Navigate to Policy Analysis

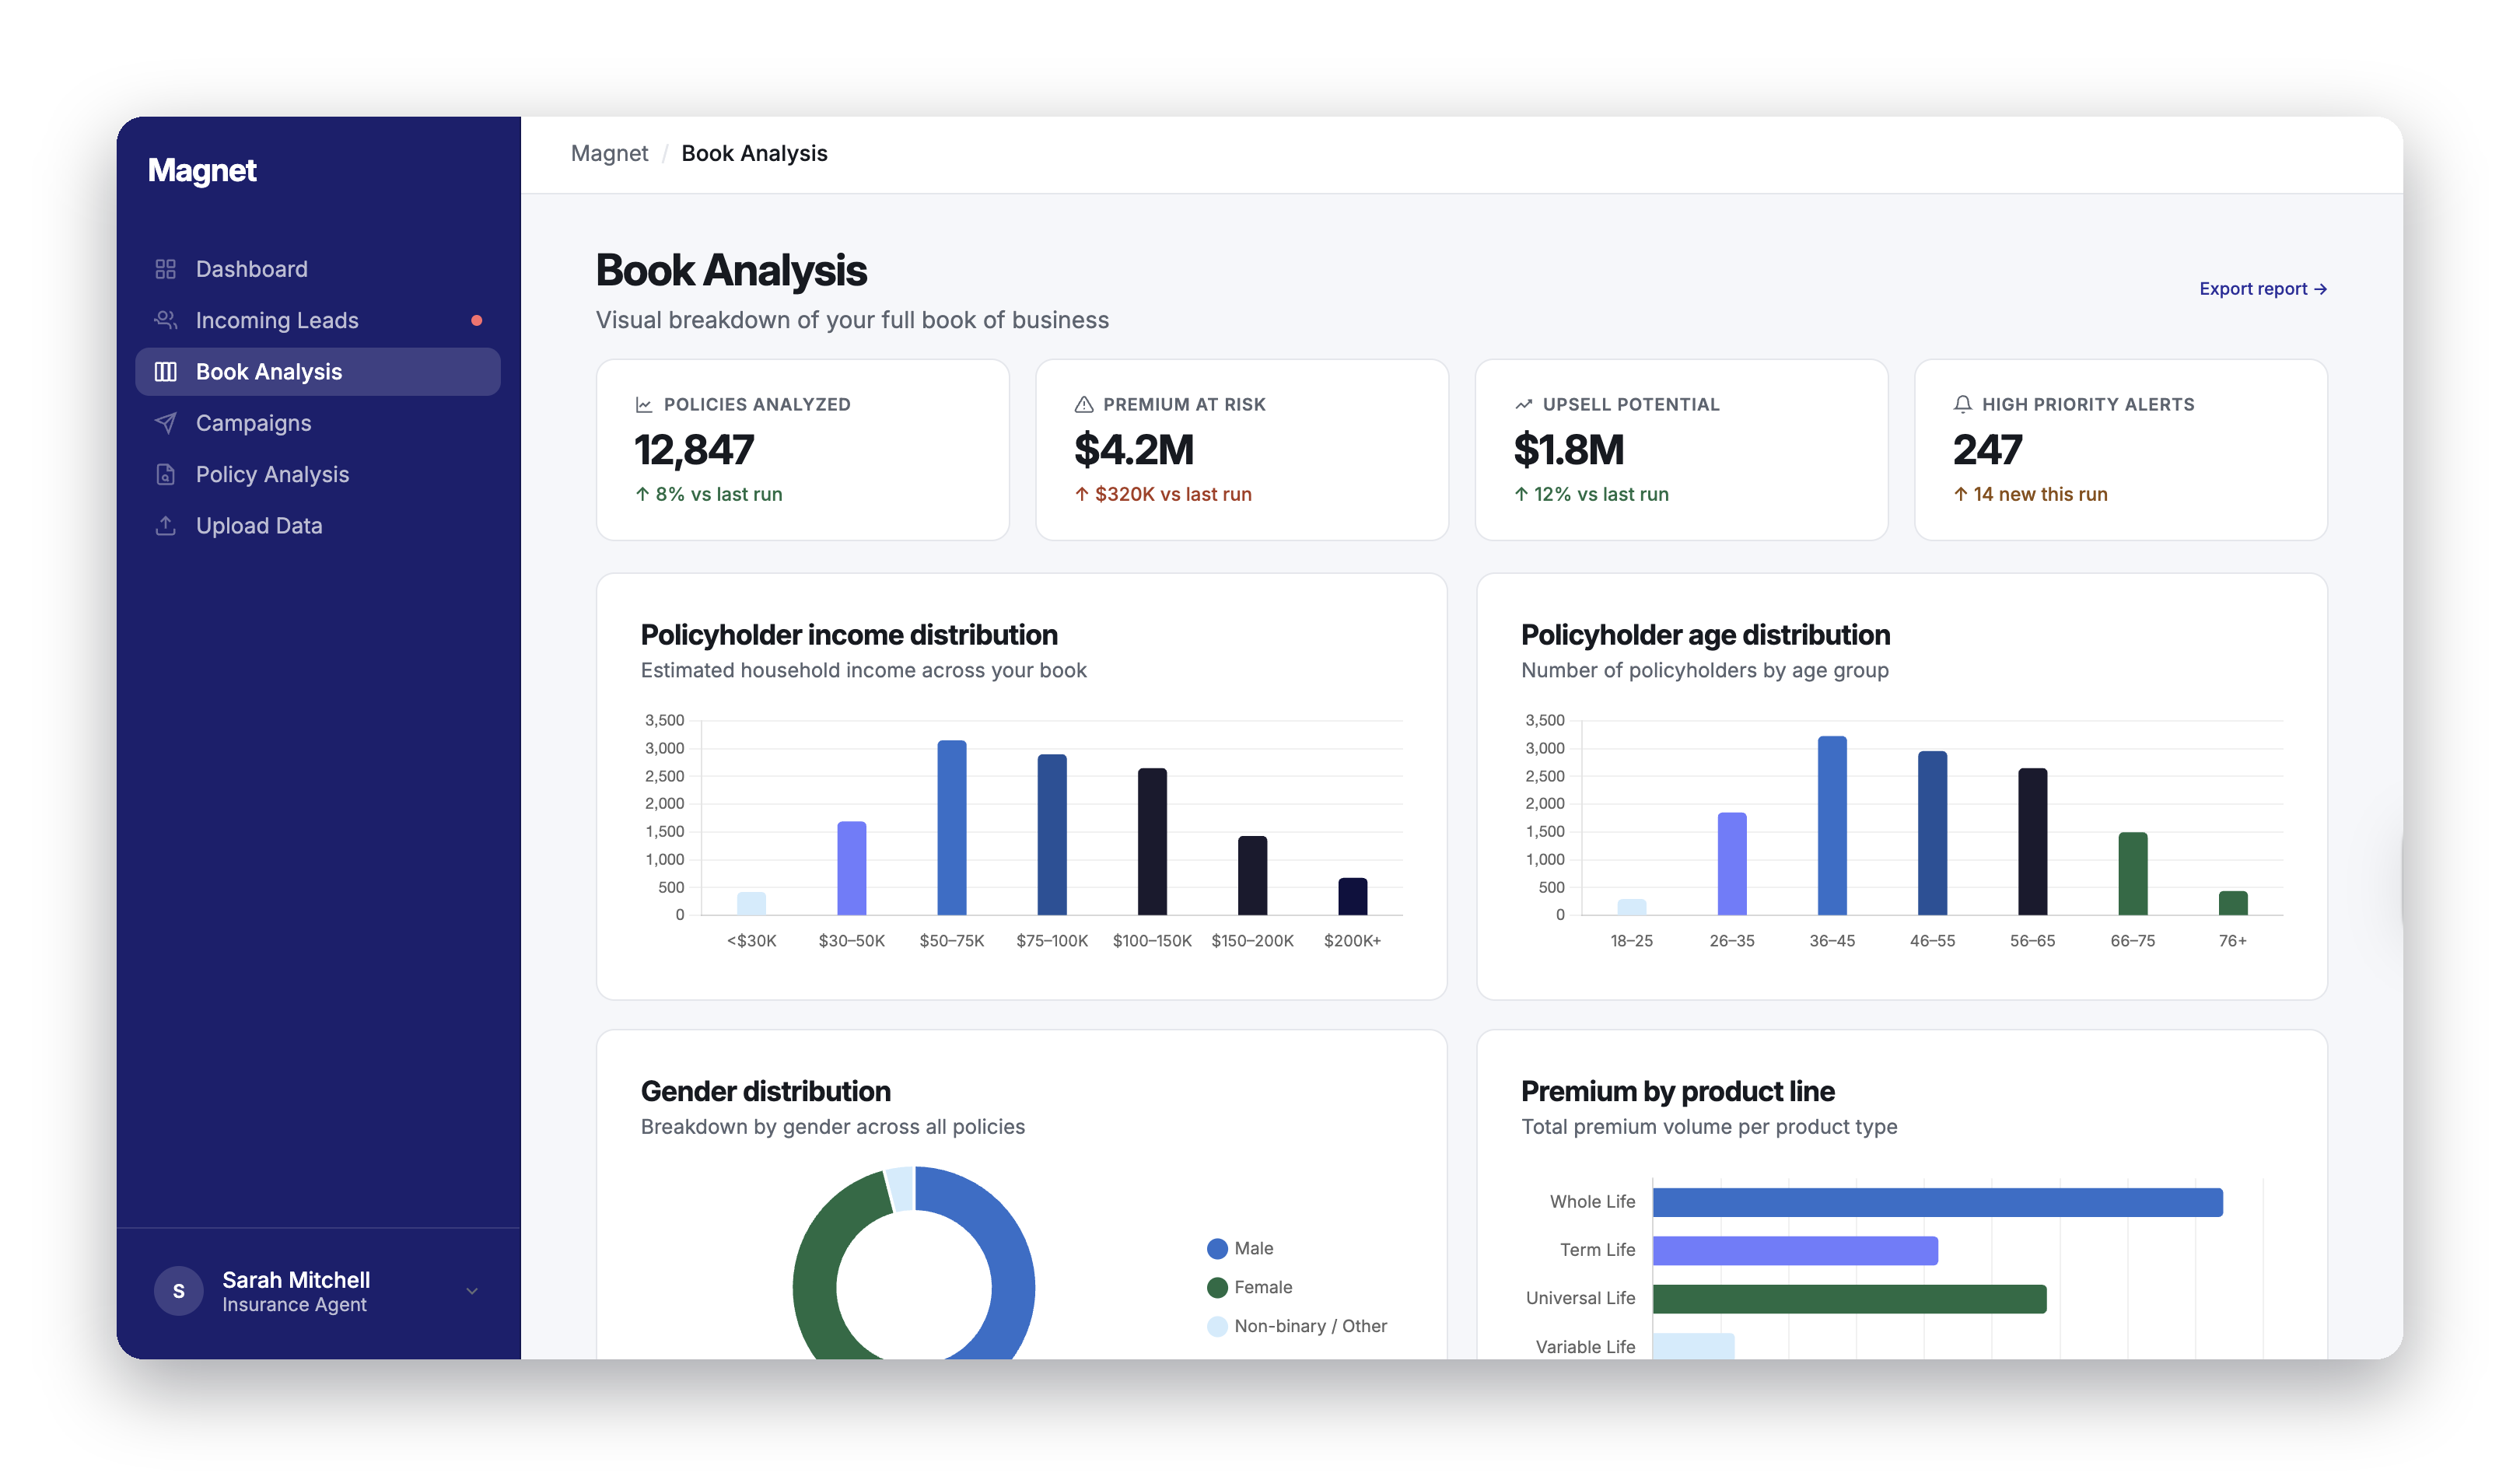click(318, 474)
